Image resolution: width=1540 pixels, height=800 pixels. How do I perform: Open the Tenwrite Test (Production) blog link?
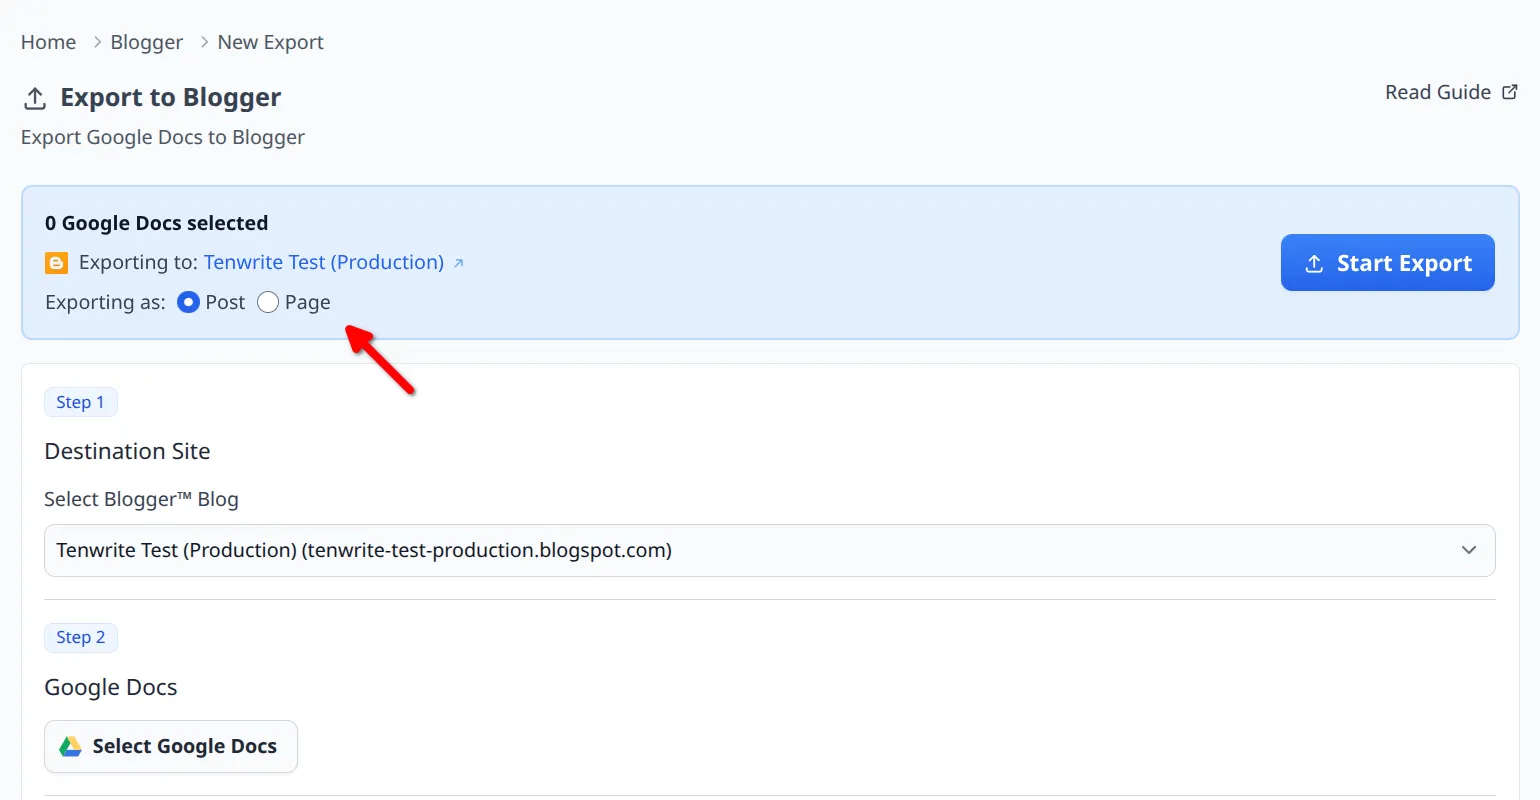(323, 262)
